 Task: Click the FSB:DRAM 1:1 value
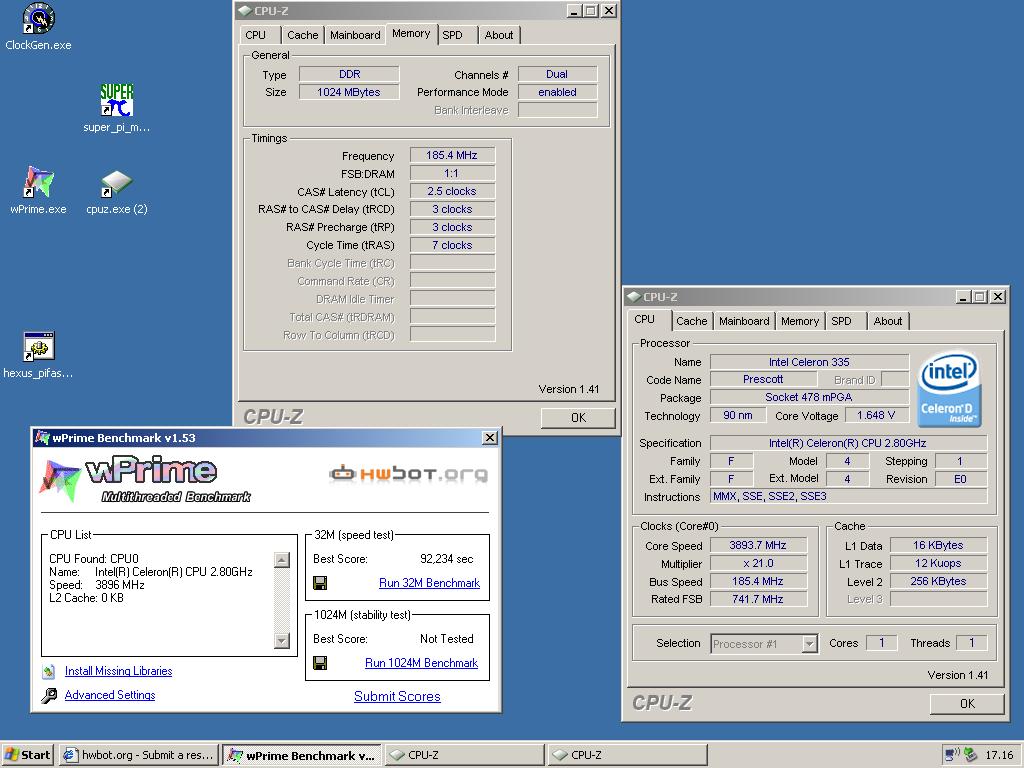click(x=452, y=174)
